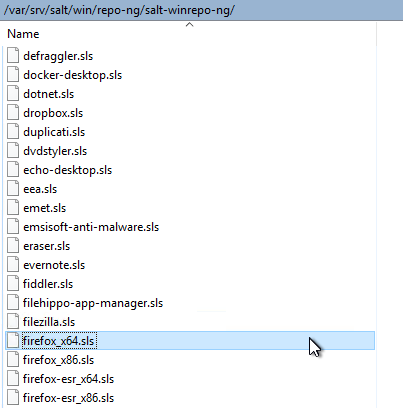Select the file name dotnet.sls

point(49,94)
